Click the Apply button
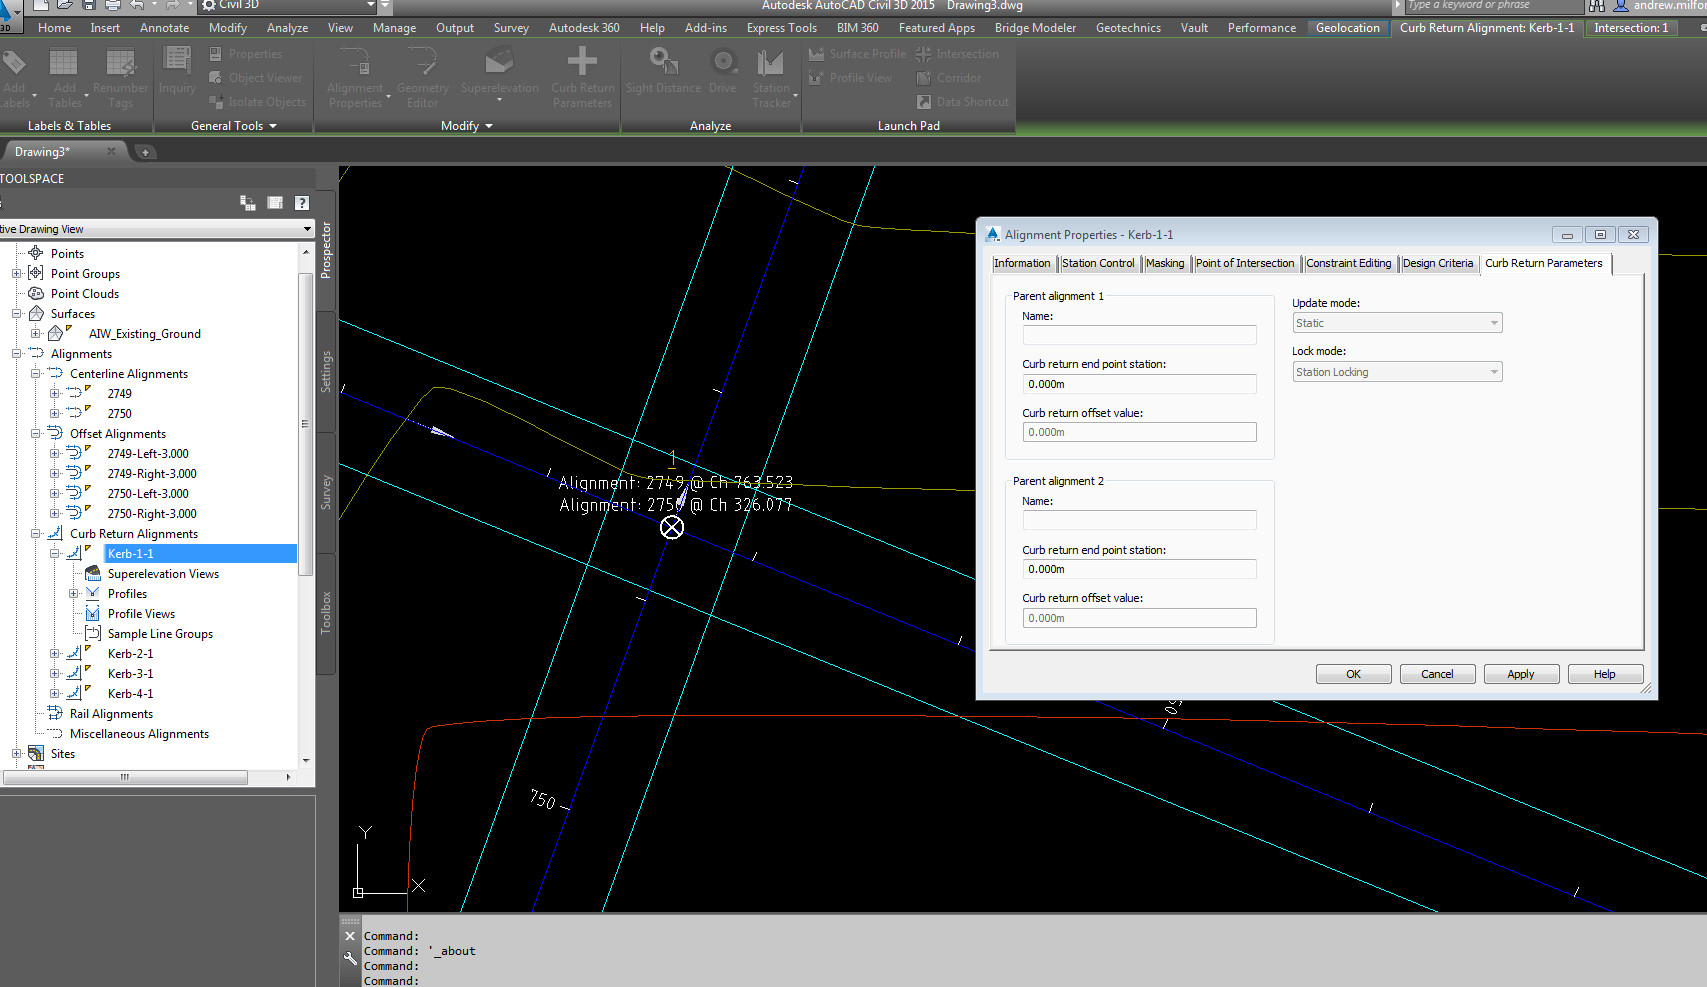This screenshot has height=987, width=1707. click(x=1521, y=674)
